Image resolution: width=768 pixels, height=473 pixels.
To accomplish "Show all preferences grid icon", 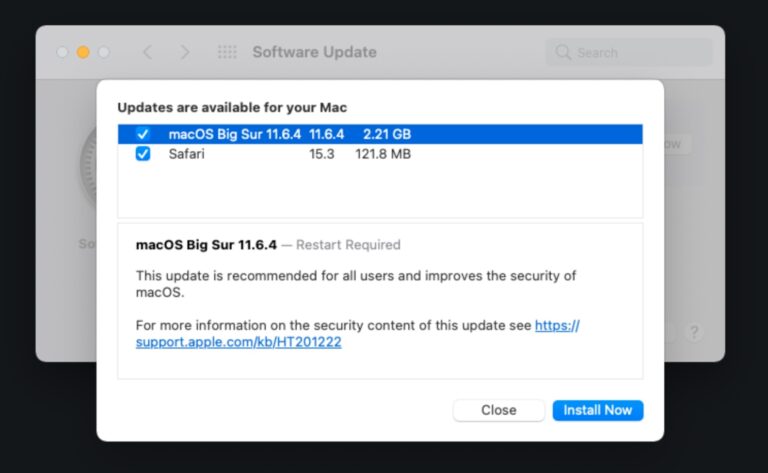I will (x=227, y=52).
